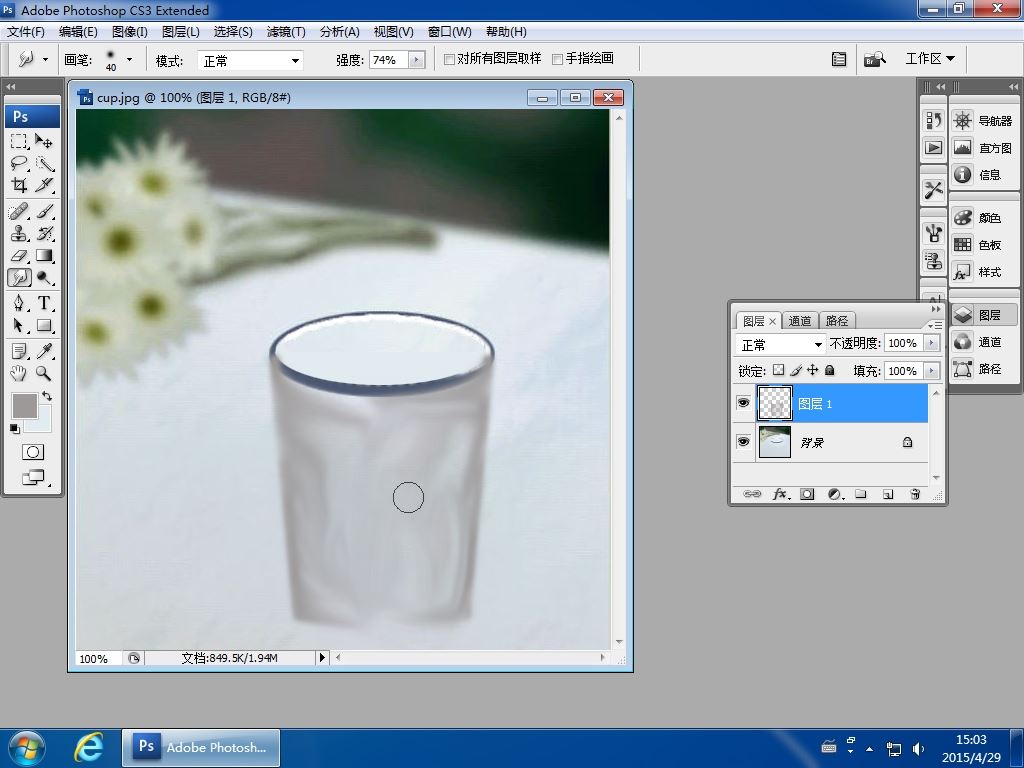Select the Eraser tool
The height and width of the screenshot is (768, 1024).
[19, 256]
